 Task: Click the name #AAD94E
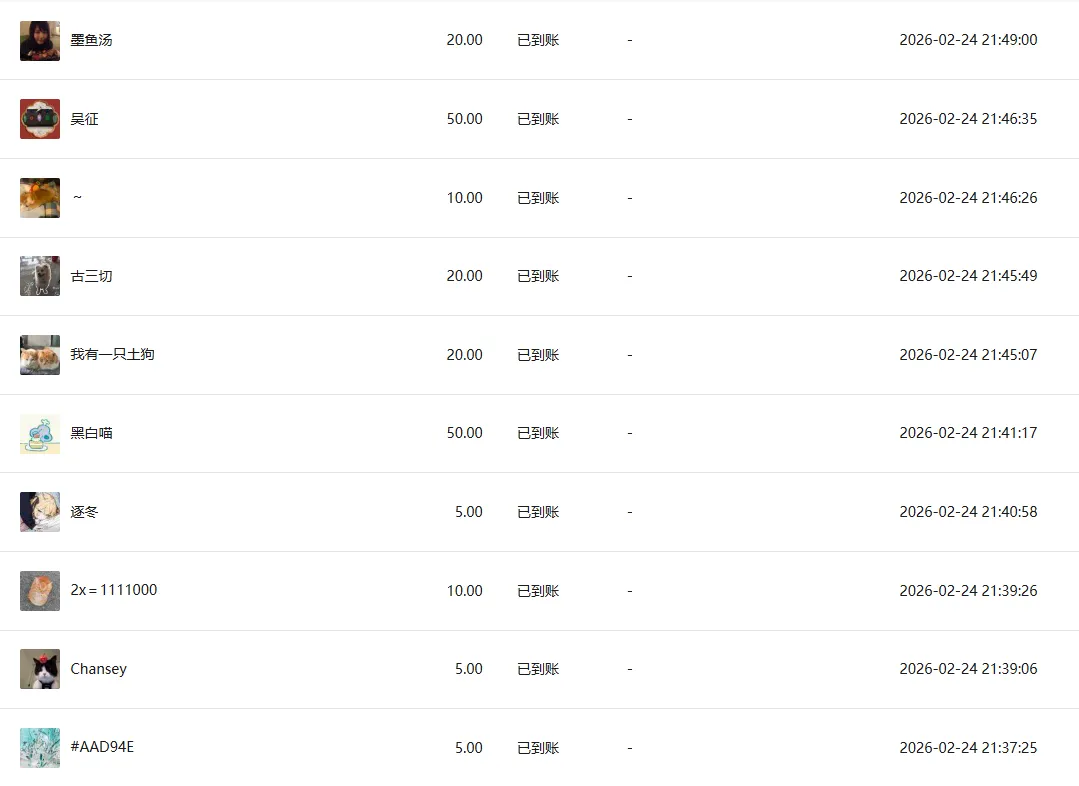coord(102,747)
